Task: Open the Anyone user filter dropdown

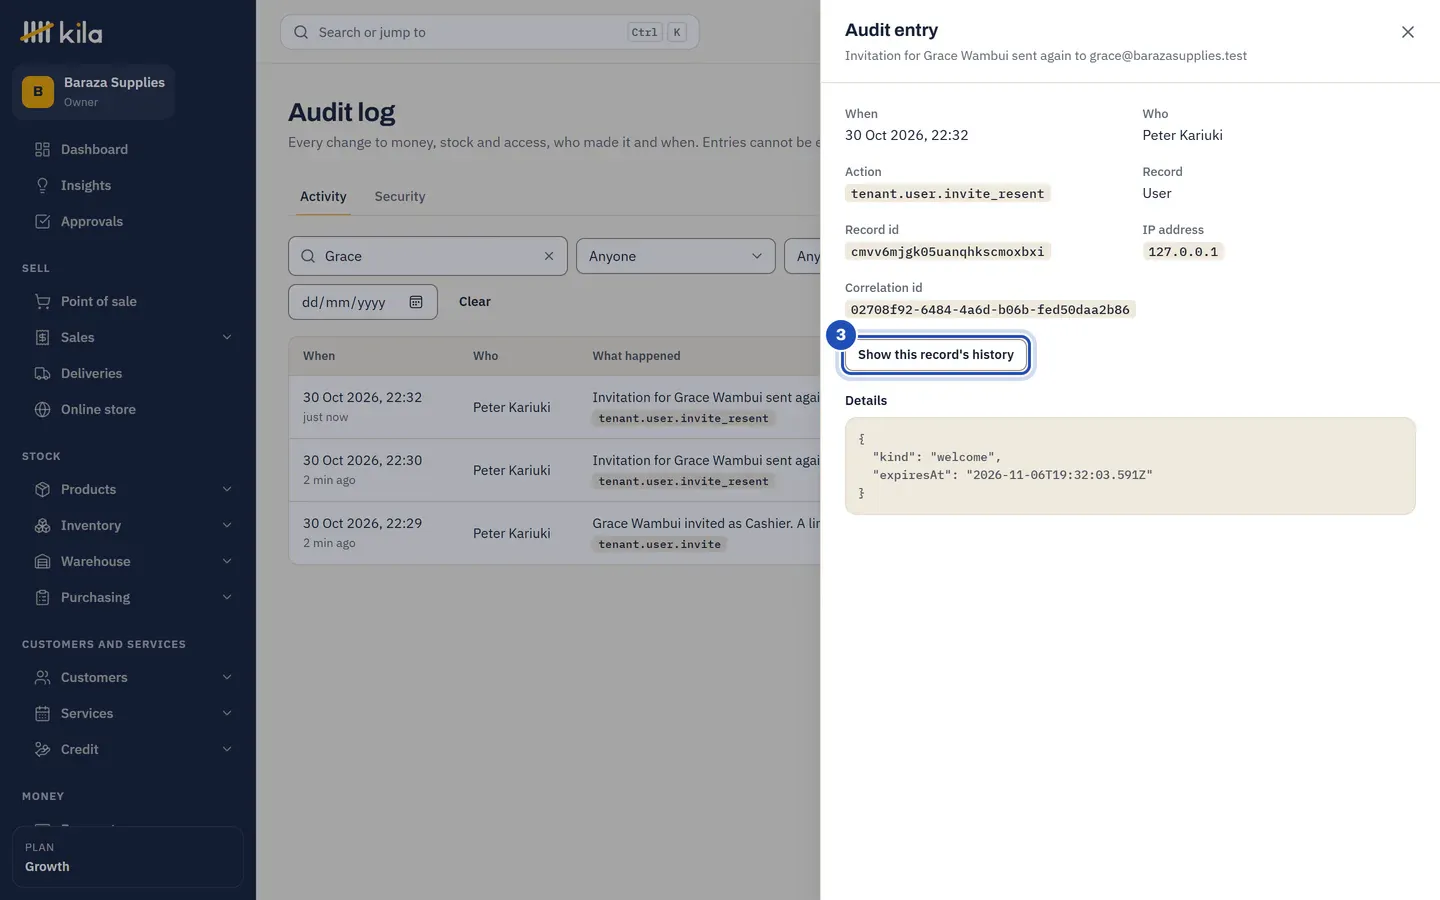Action: point(676,256)
